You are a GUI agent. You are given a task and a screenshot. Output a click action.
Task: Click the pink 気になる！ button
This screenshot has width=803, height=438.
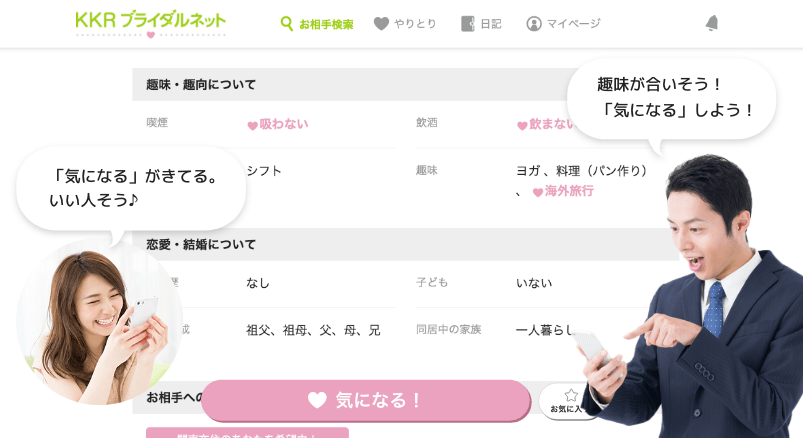tap(366, 401)
